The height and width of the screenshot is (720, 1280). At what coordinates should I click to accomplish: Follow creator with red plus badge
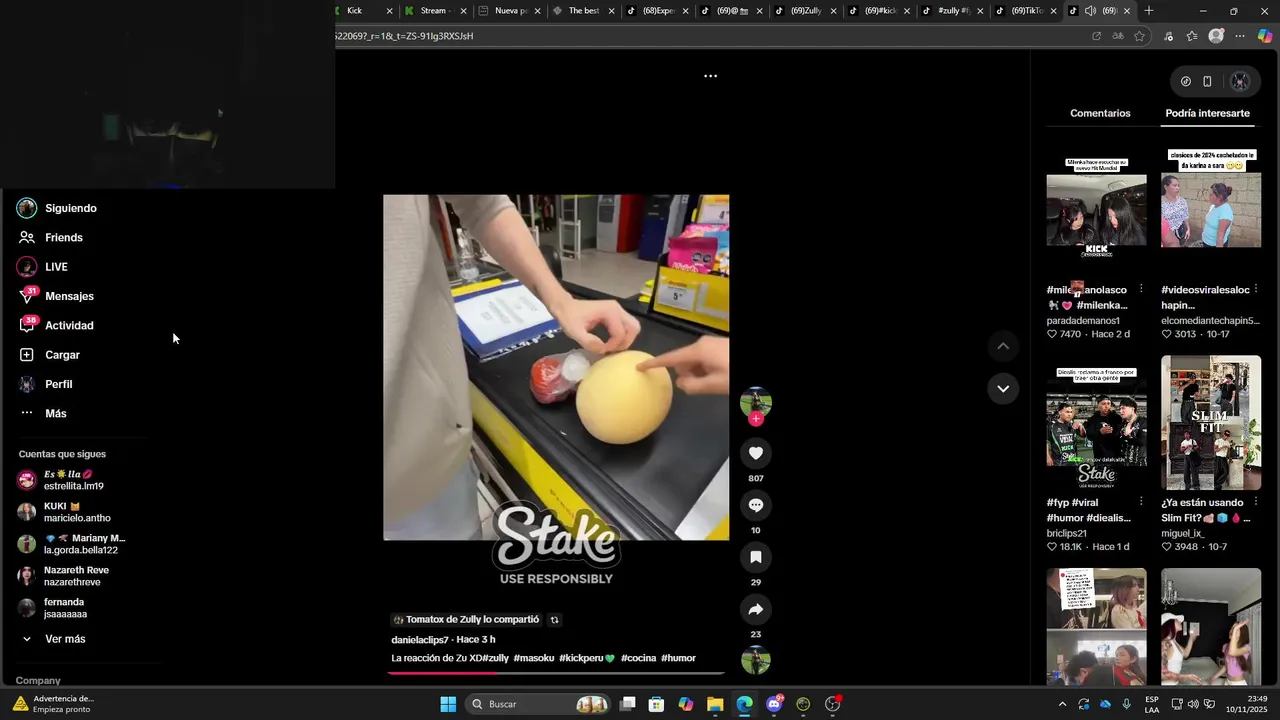coord(756,419)
